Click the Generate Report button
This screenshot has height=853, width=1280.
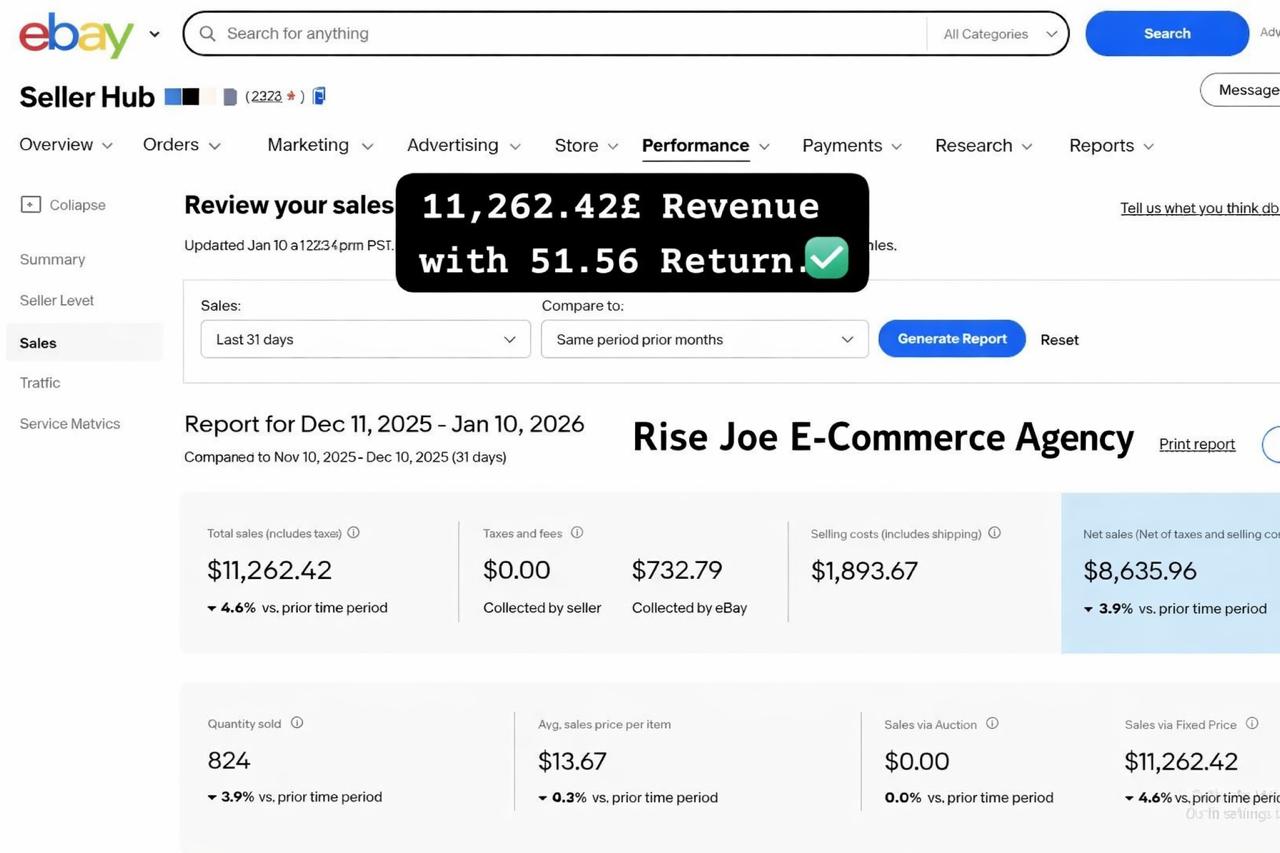tap(951, 339)
